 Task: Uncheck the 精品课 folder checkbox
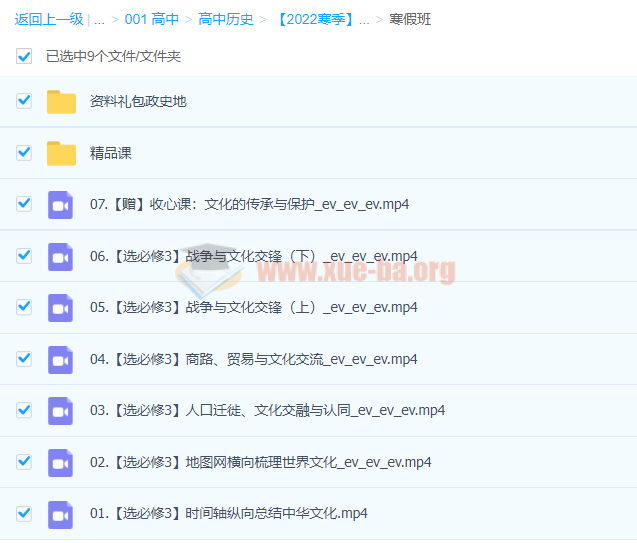[24, 153]
